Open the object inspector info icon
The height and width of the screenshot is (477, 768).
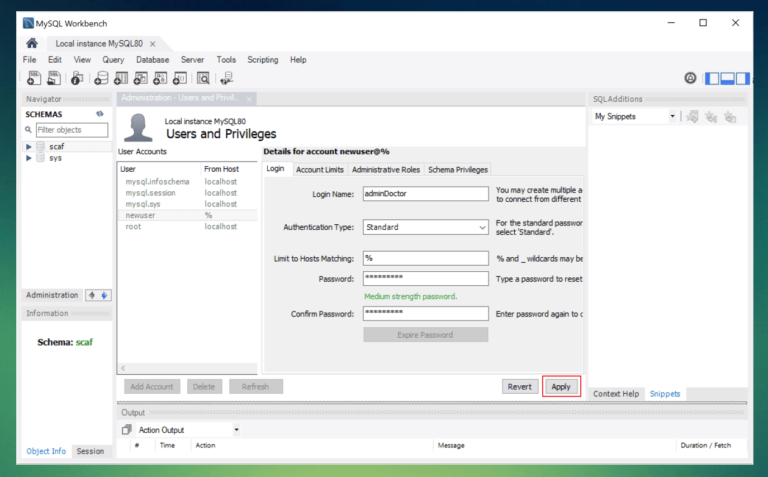[76, 78]
